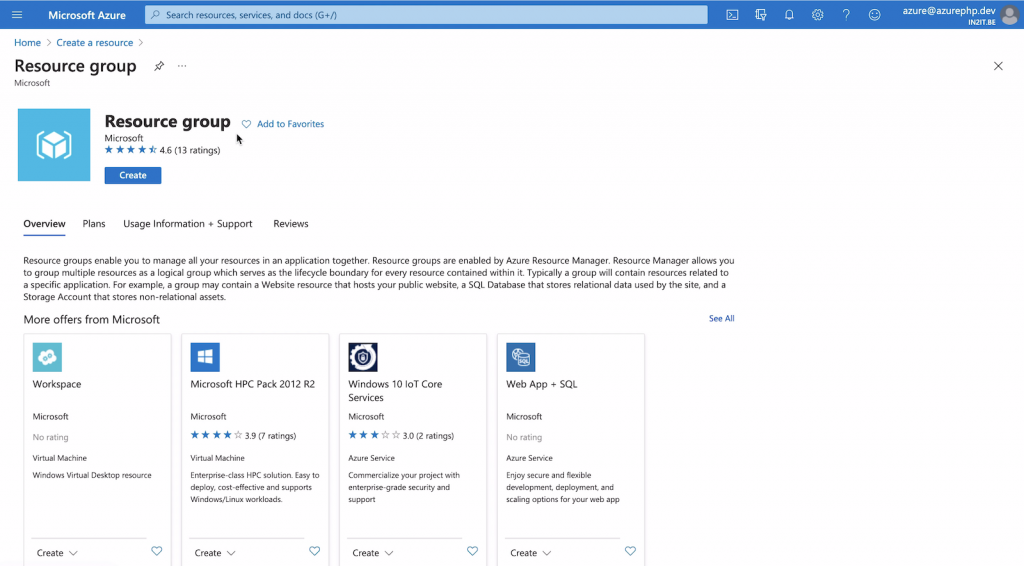Click the large Resource group cube icon

click(54, 145)
